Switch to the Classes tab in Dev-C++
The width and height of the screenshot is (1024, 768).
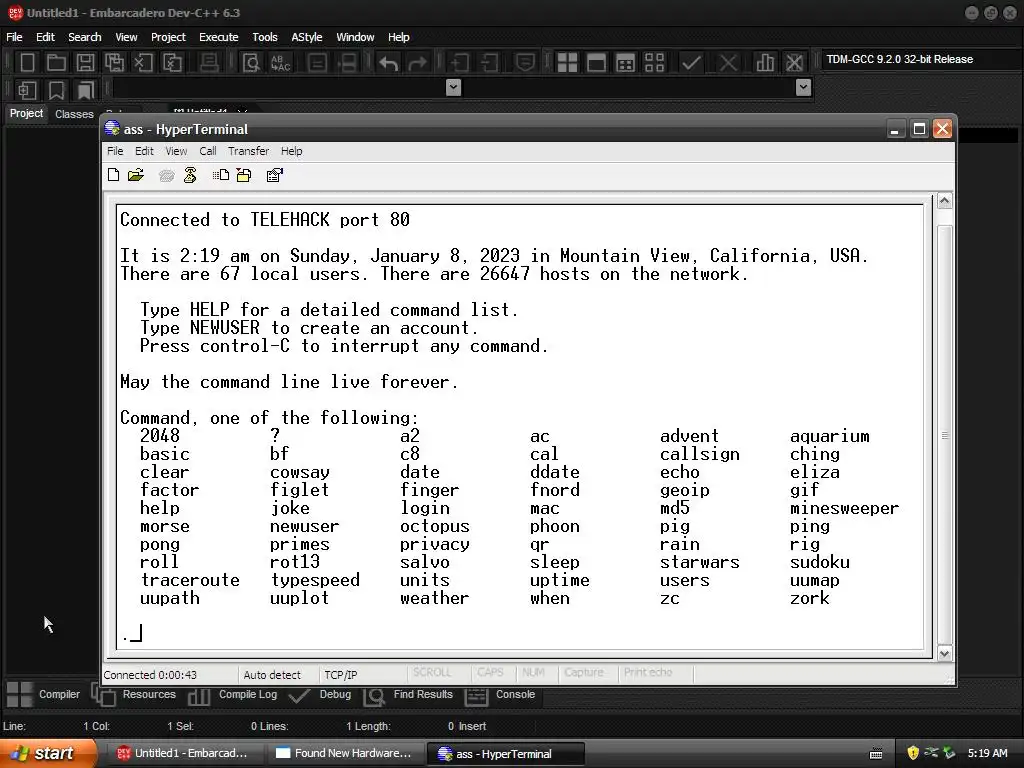click(74, 114)
